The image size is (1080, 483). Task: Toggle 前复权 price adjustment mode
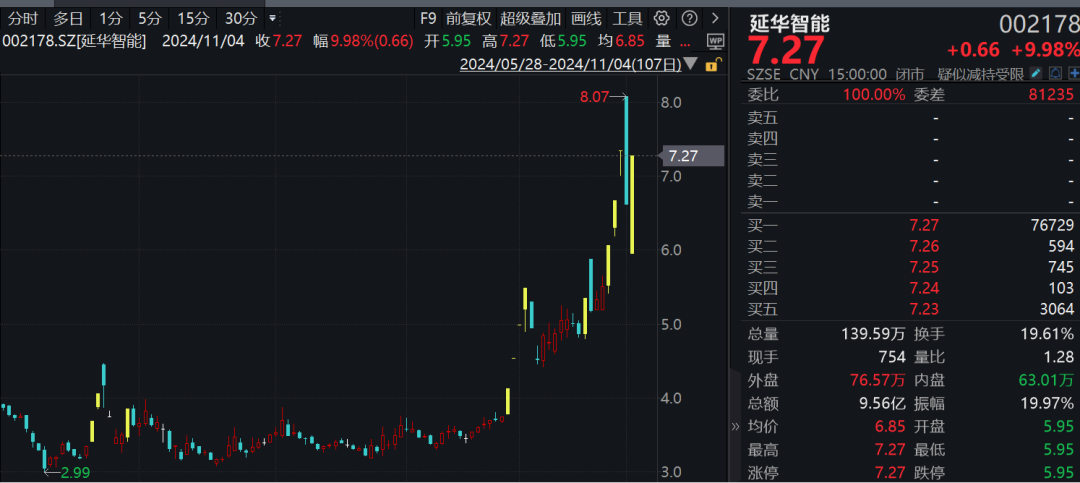(468, 18)
